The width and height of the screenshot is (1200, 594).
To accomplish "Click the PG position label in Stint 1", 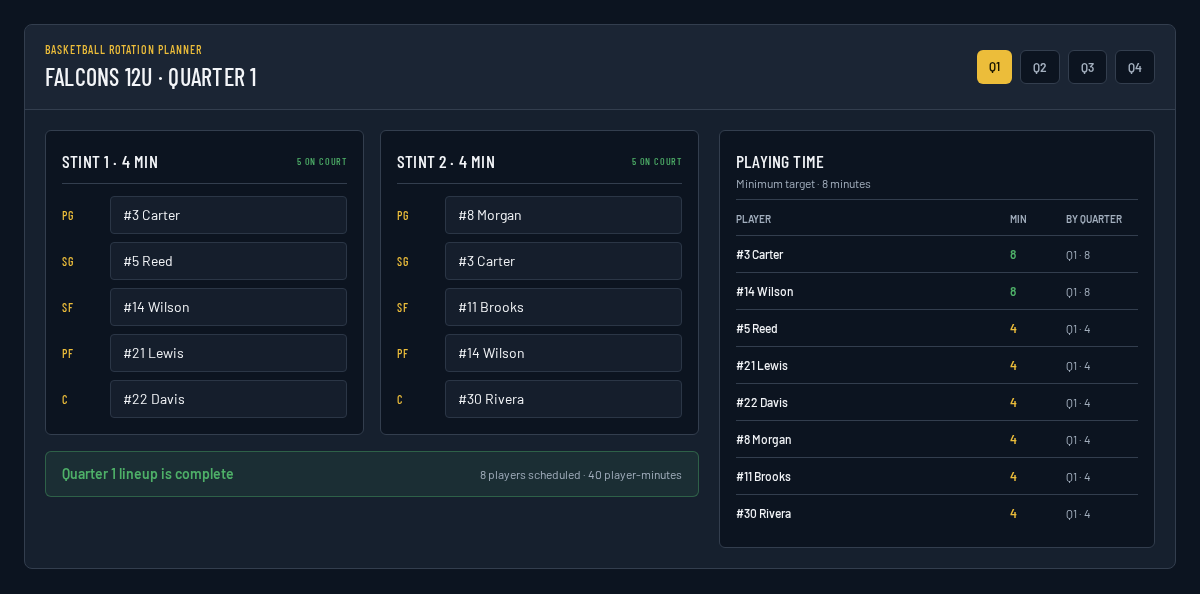I will point(68,216).
